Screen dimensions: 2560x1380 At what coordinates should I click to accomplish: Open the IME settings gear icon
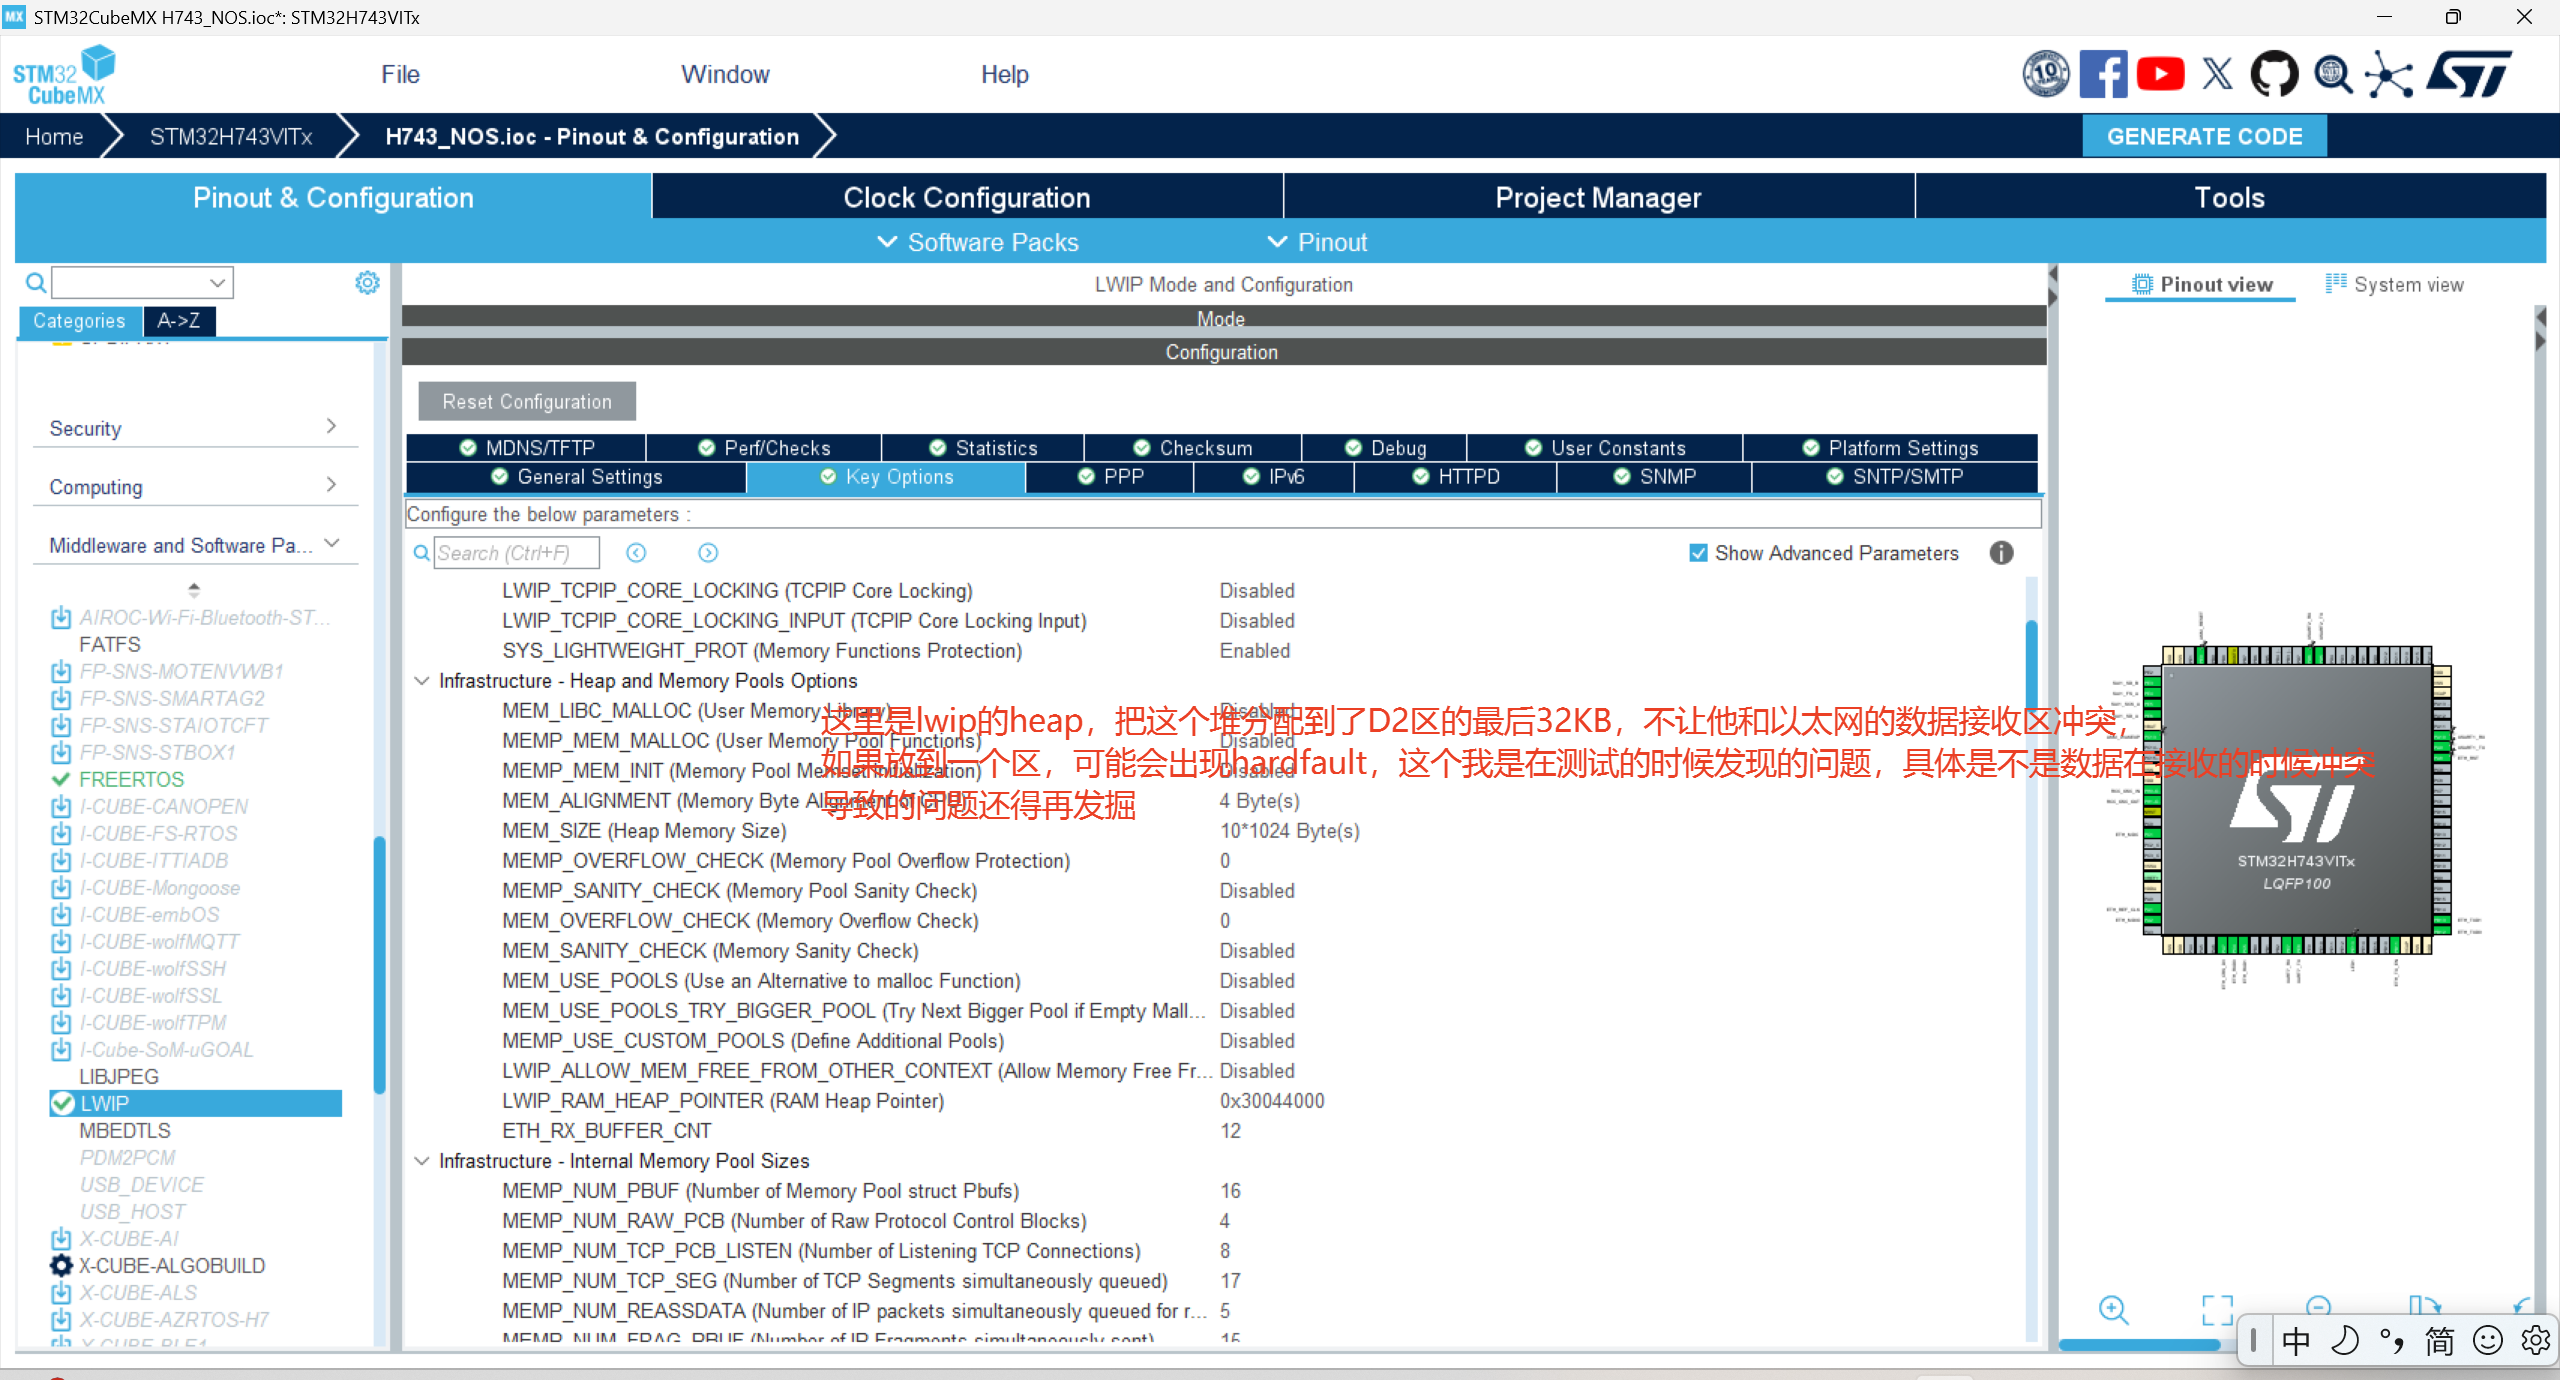click(2535, 1340)
